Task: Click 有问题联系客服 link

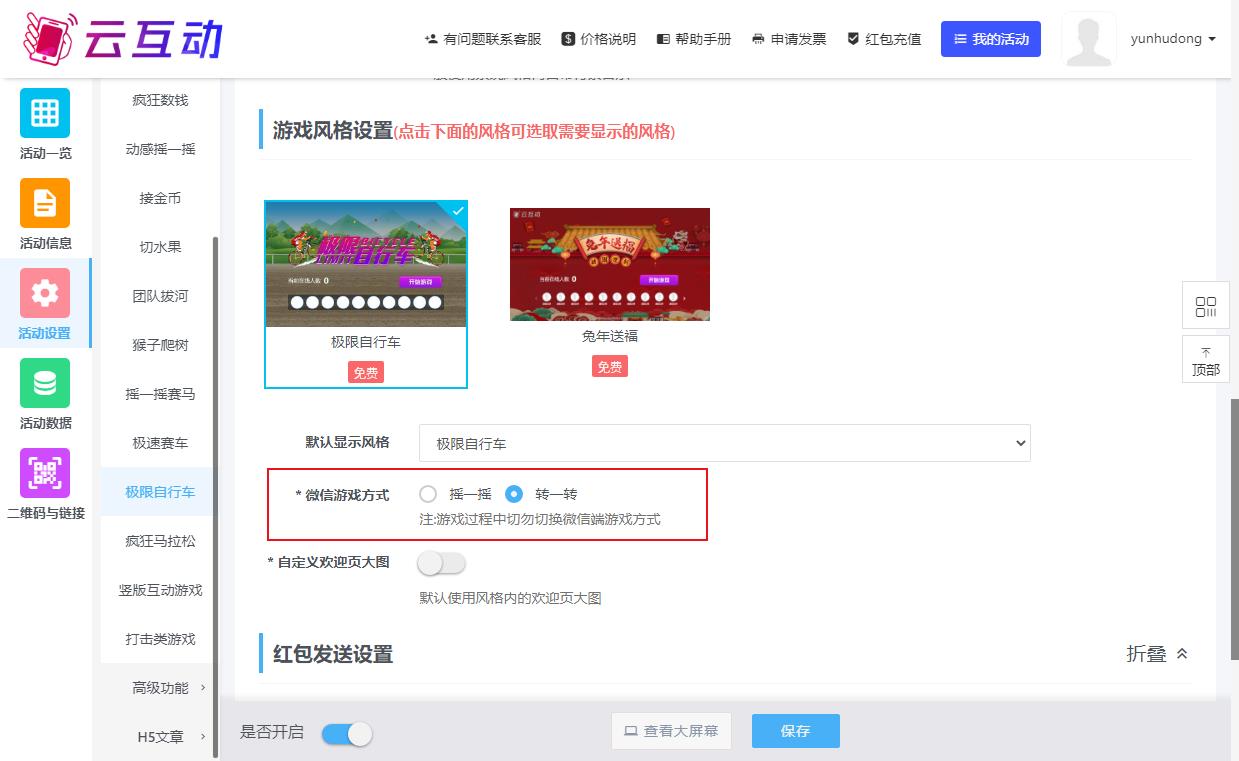Action: tap(483, 39)
